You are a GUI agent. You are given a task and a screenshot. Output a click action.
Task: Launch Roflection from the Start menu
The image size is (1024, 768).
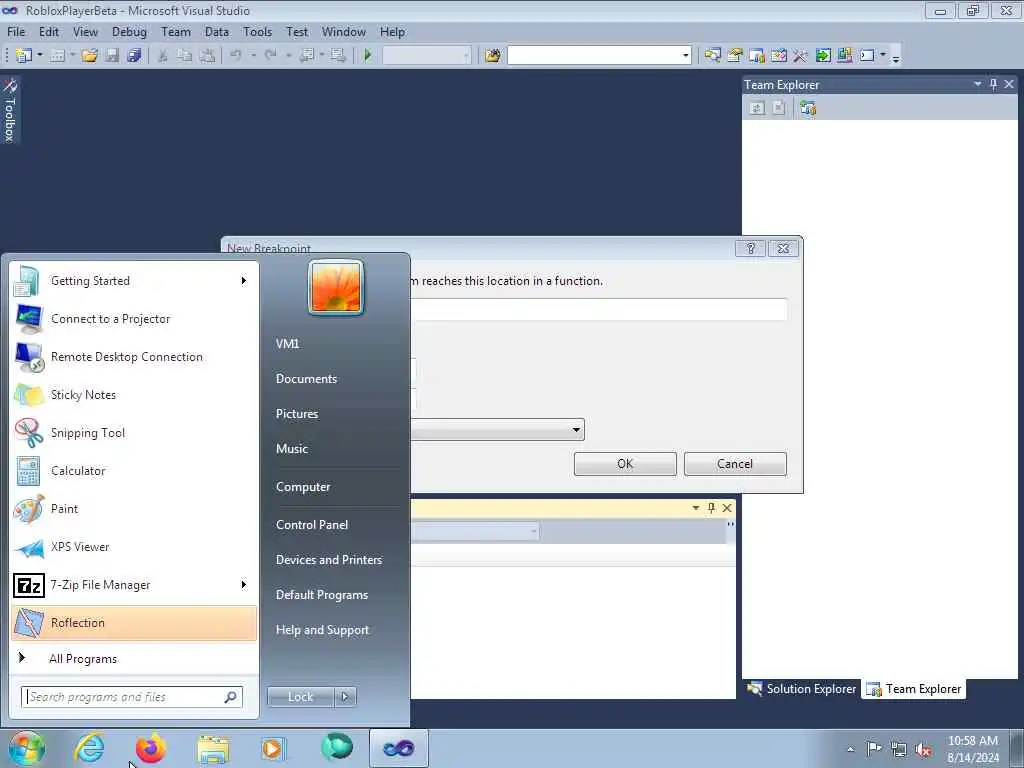pyautogui.click(x=134, y=623)
